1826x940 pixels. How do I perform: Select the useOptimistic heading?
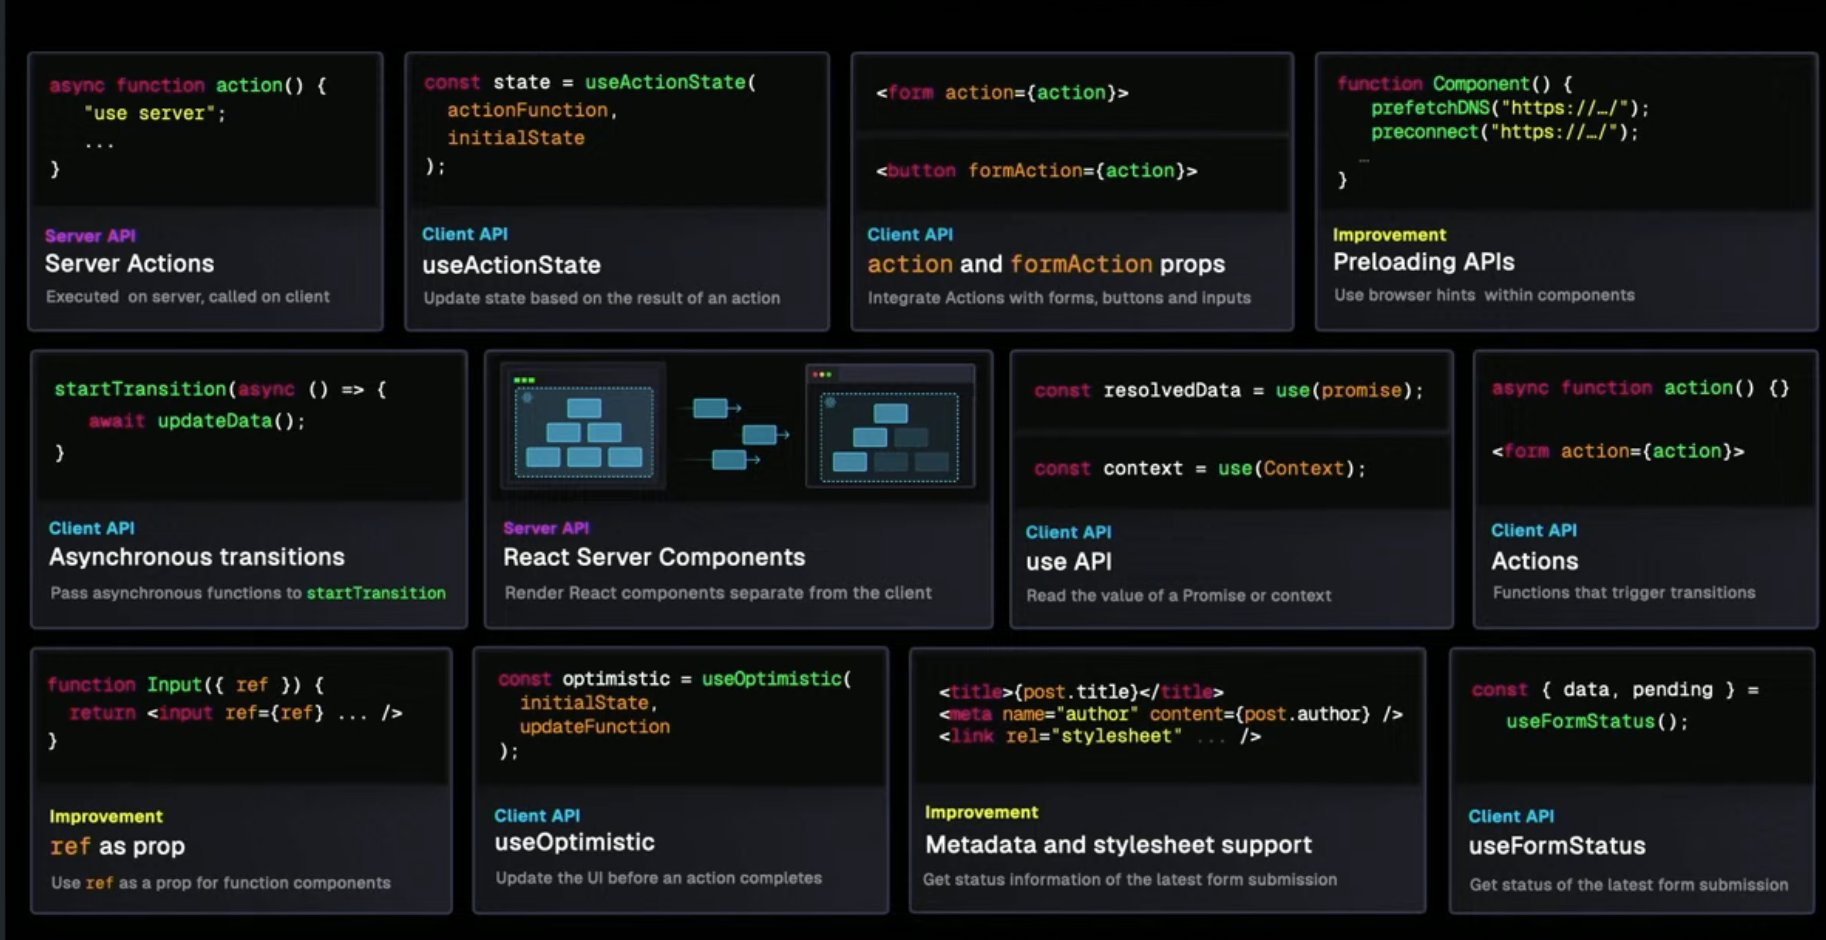tap(573, 842)
